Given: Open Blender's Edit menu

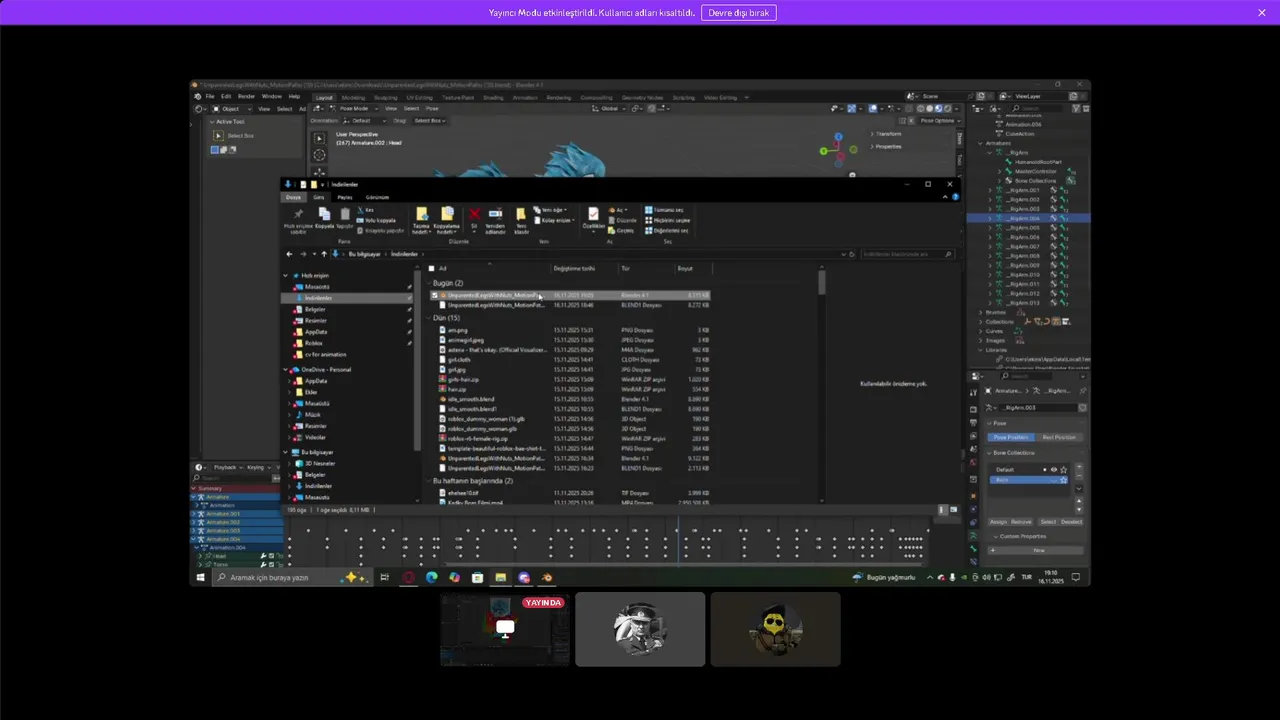Looking at the screenshot, I should 226,97.
